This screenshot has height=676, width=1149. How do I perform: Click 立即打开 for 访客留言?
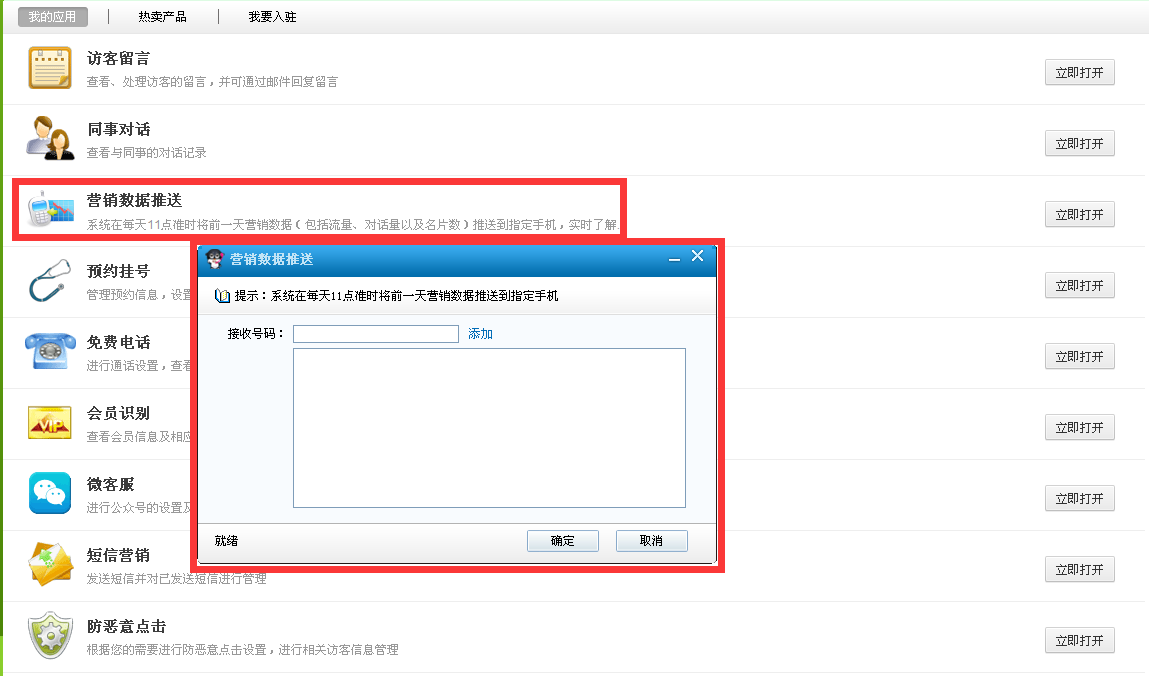[1079, 73]
